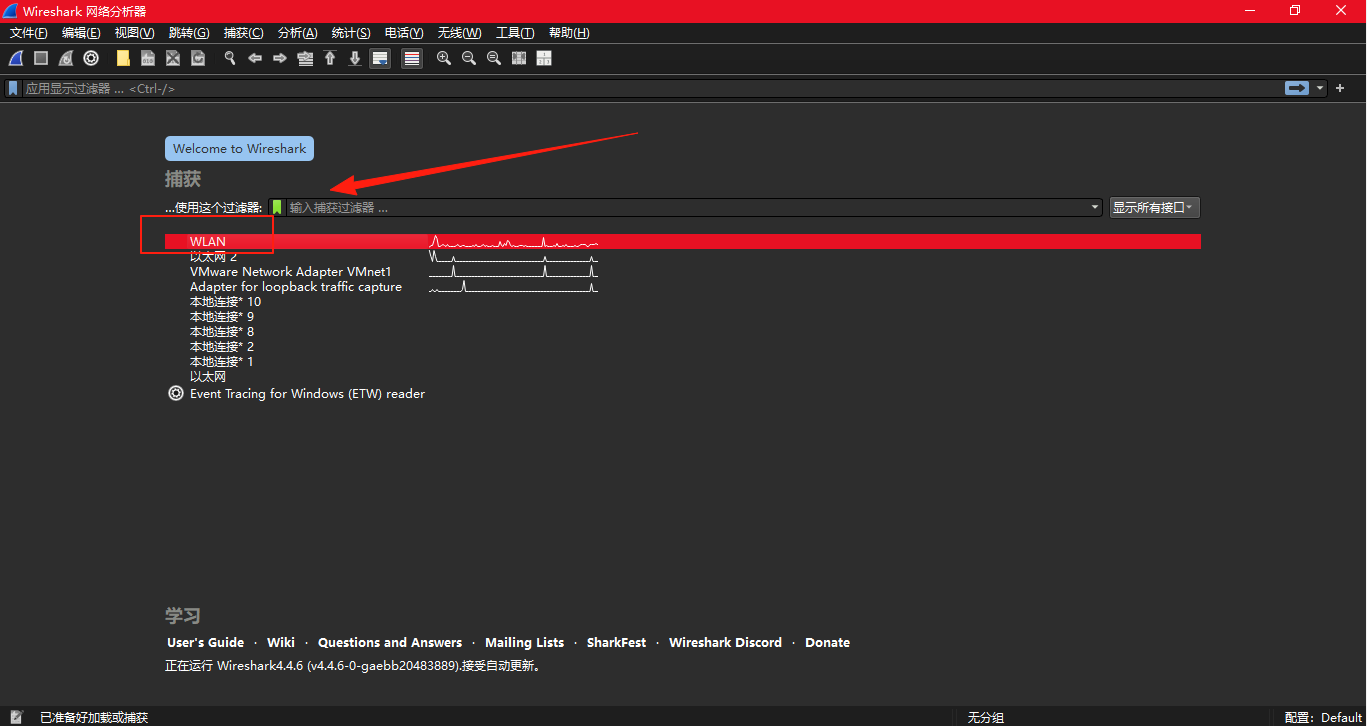
Task: Open the 帮助(H) menu
Action: pyautogui.click(x=569, y=33)
